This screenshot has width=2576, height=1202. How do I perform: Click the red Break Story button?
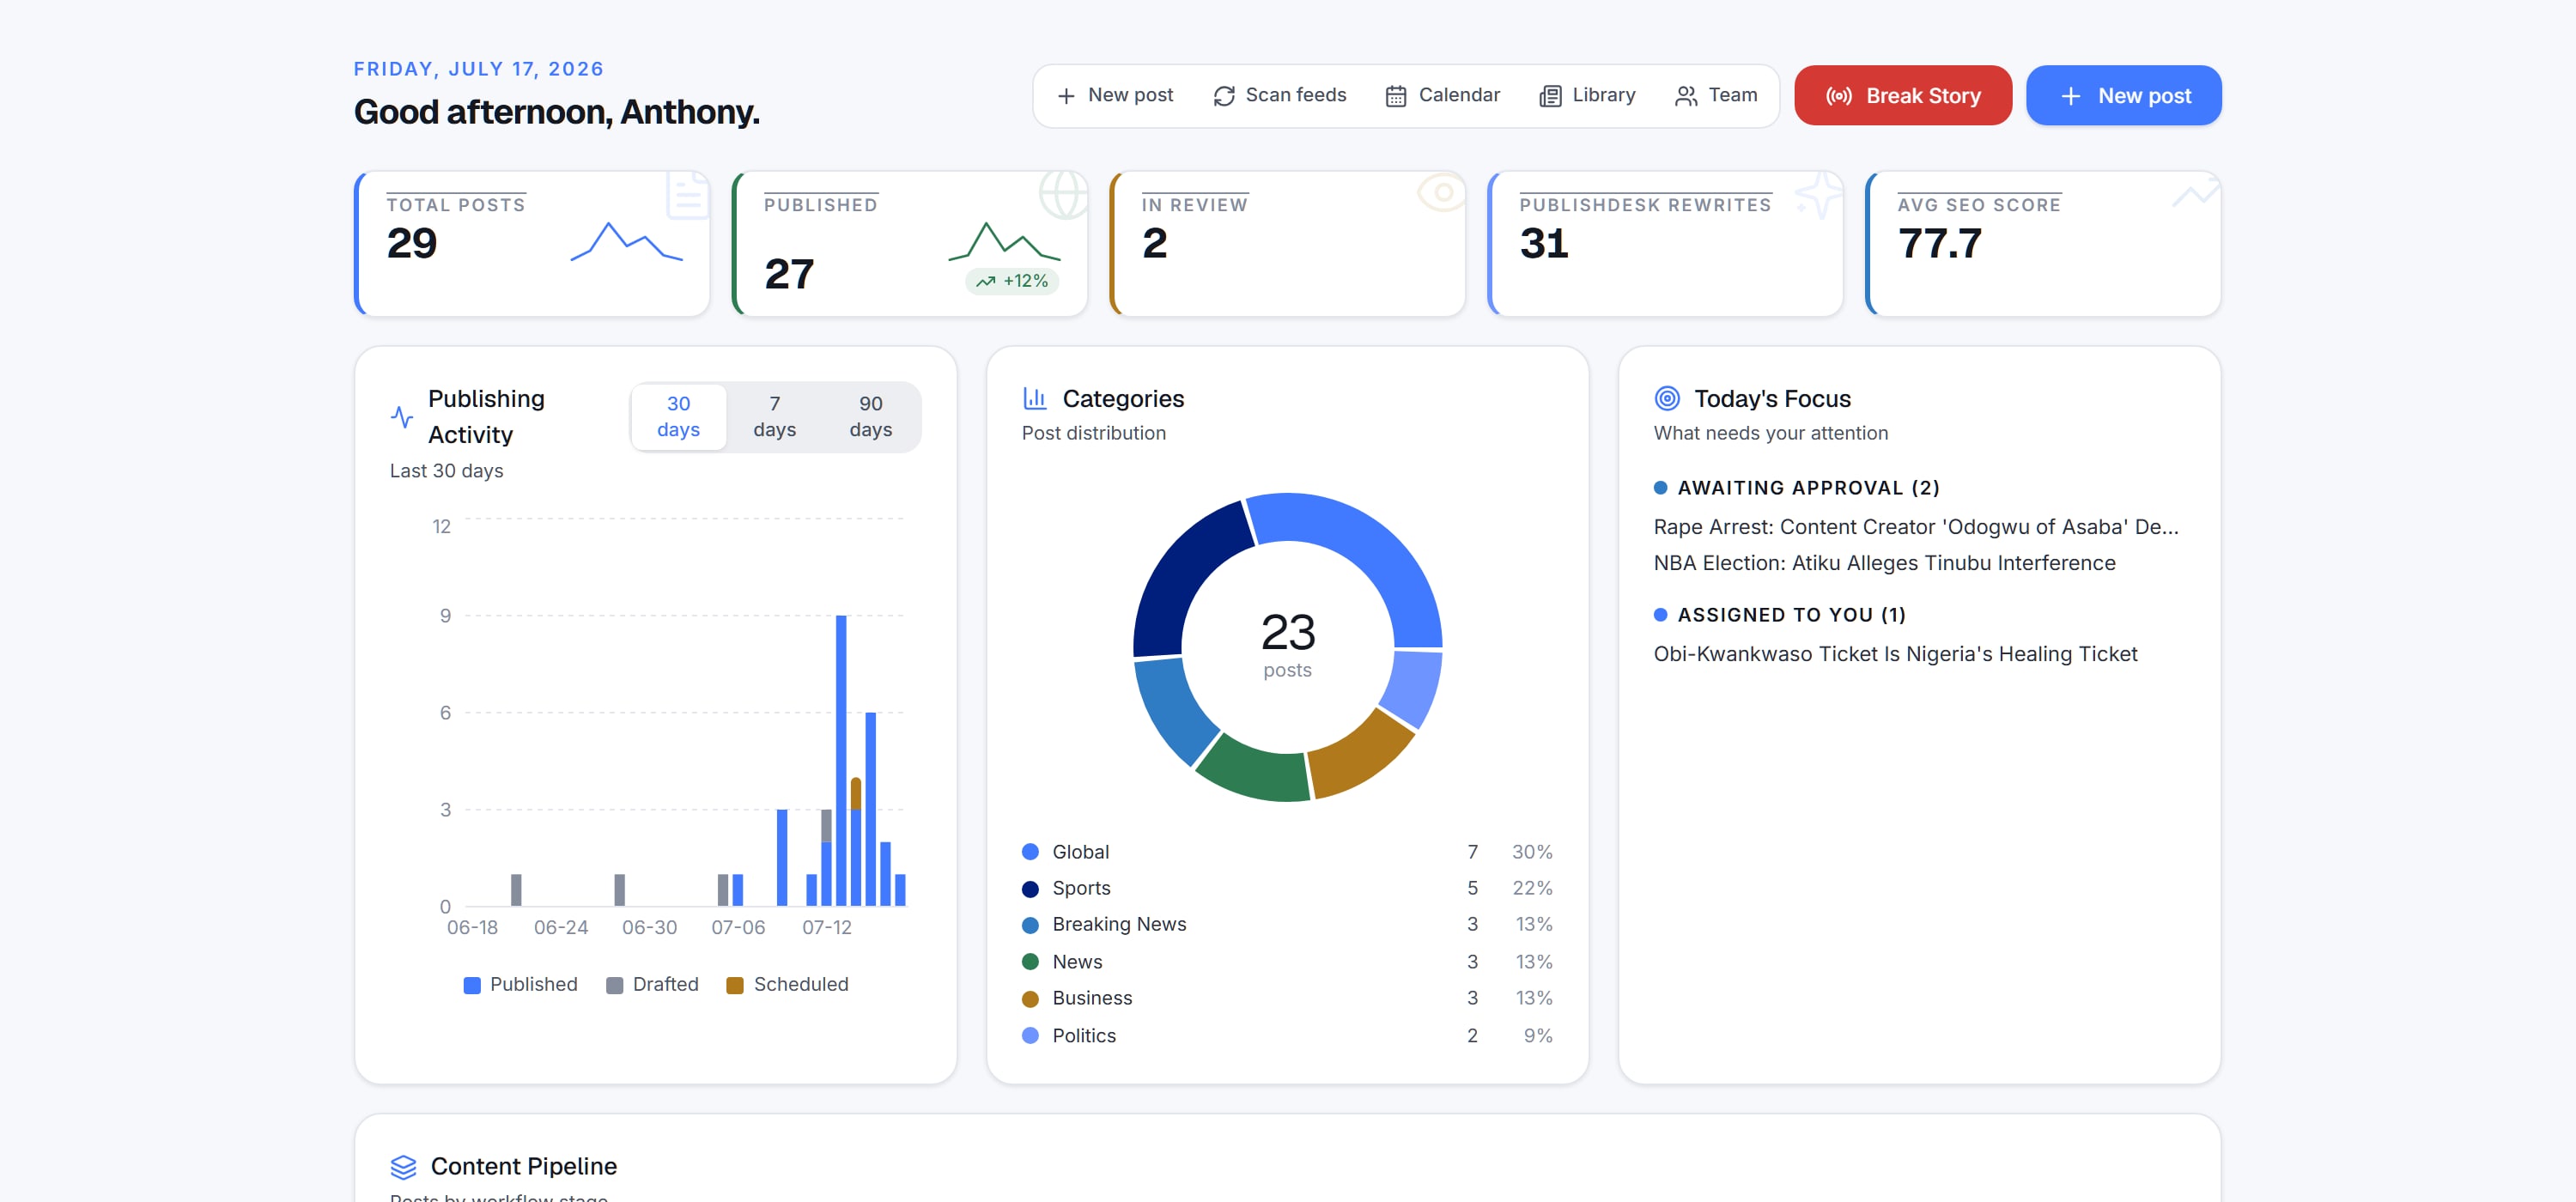pyautogui.click(x=1902, y=95)
